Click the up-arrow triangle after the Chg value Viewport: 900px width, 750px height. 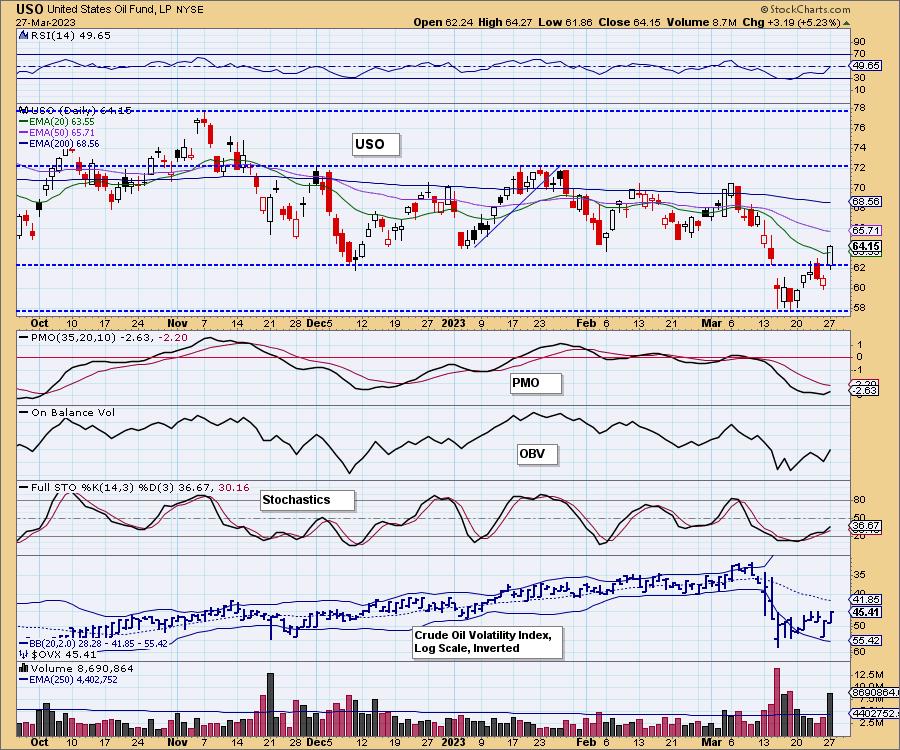pyautogui.click(x=847, y=23)
